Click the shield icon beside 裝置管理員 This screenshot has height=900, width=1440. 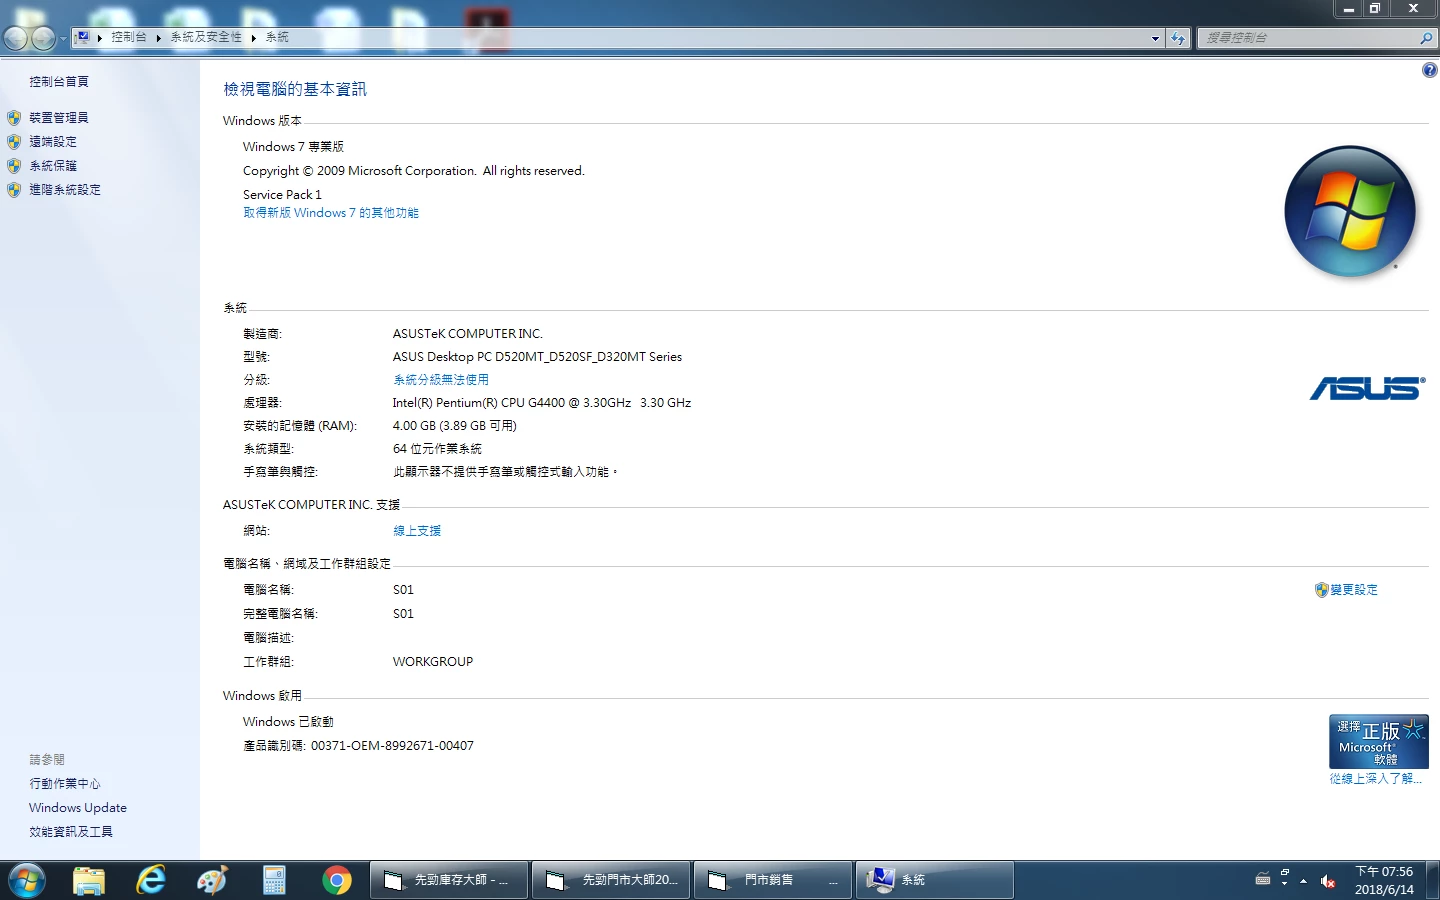click(x=14, y=118)
